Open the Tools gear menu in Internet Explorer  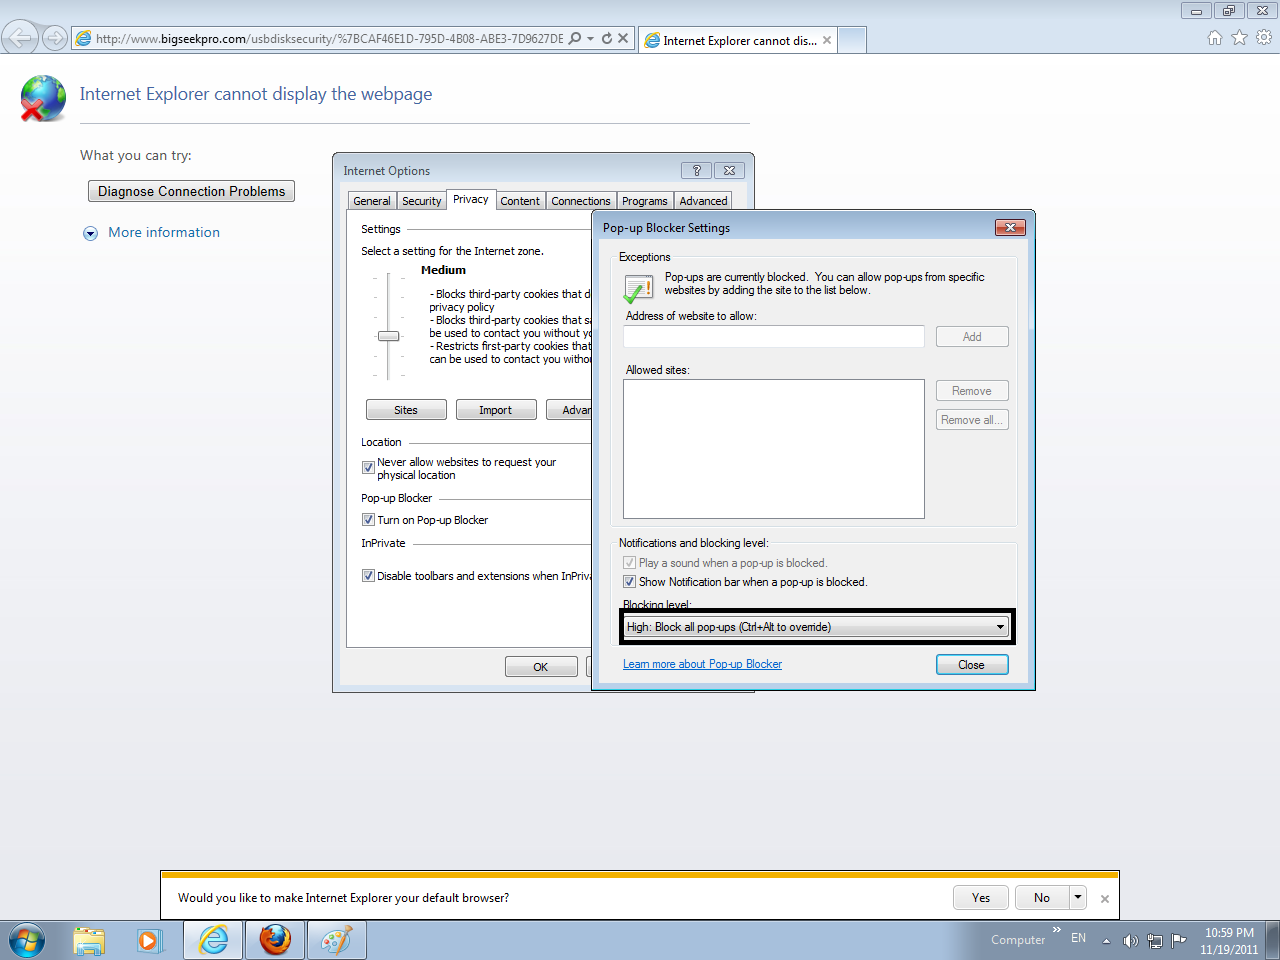1264,38
